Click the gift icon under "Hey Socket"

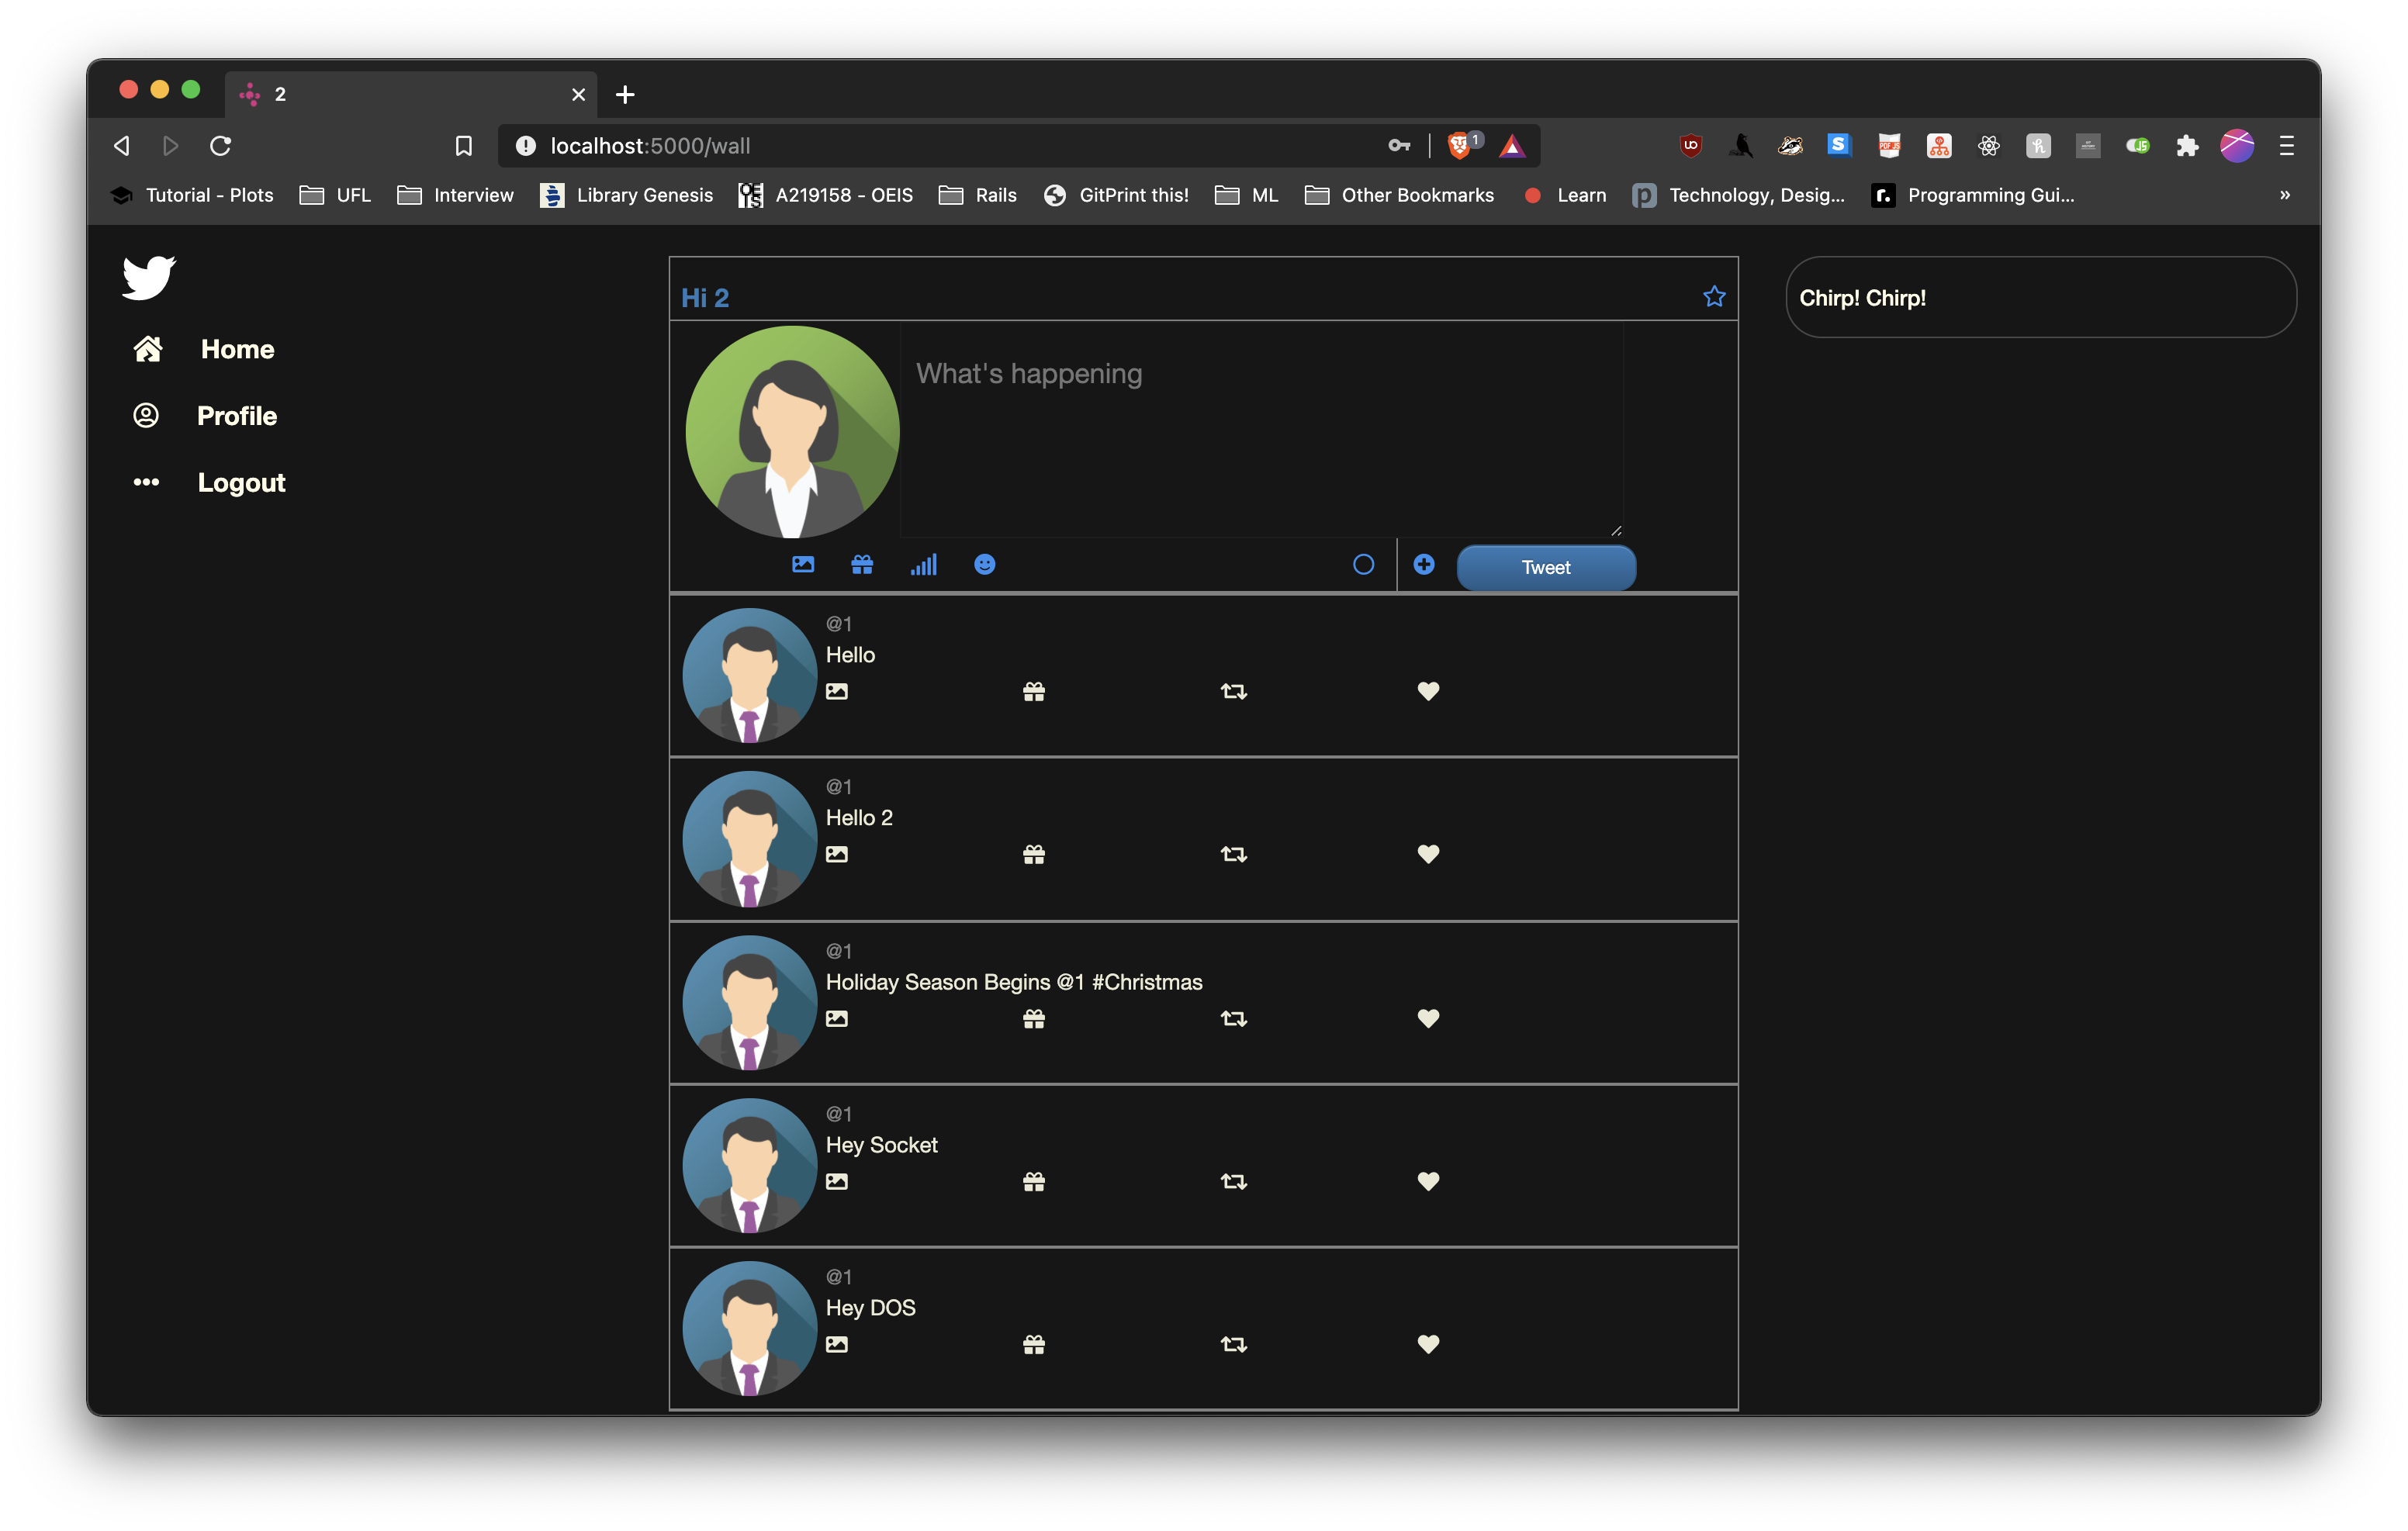point(1034,1182)
